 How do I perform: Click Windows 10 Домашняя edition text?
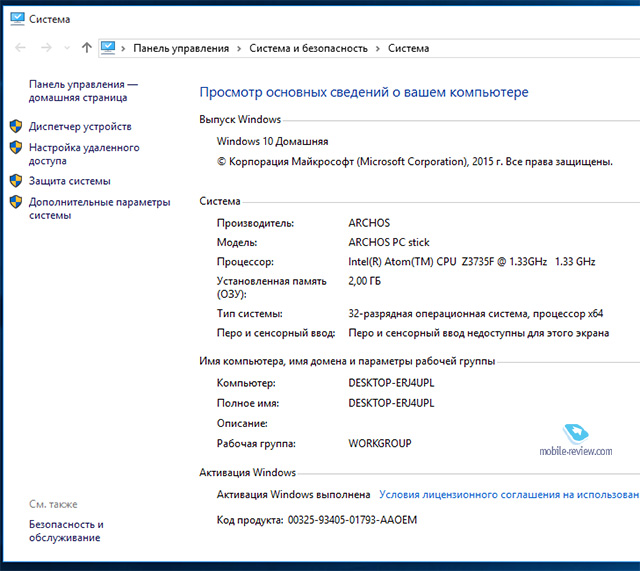[x=272, y=142]
